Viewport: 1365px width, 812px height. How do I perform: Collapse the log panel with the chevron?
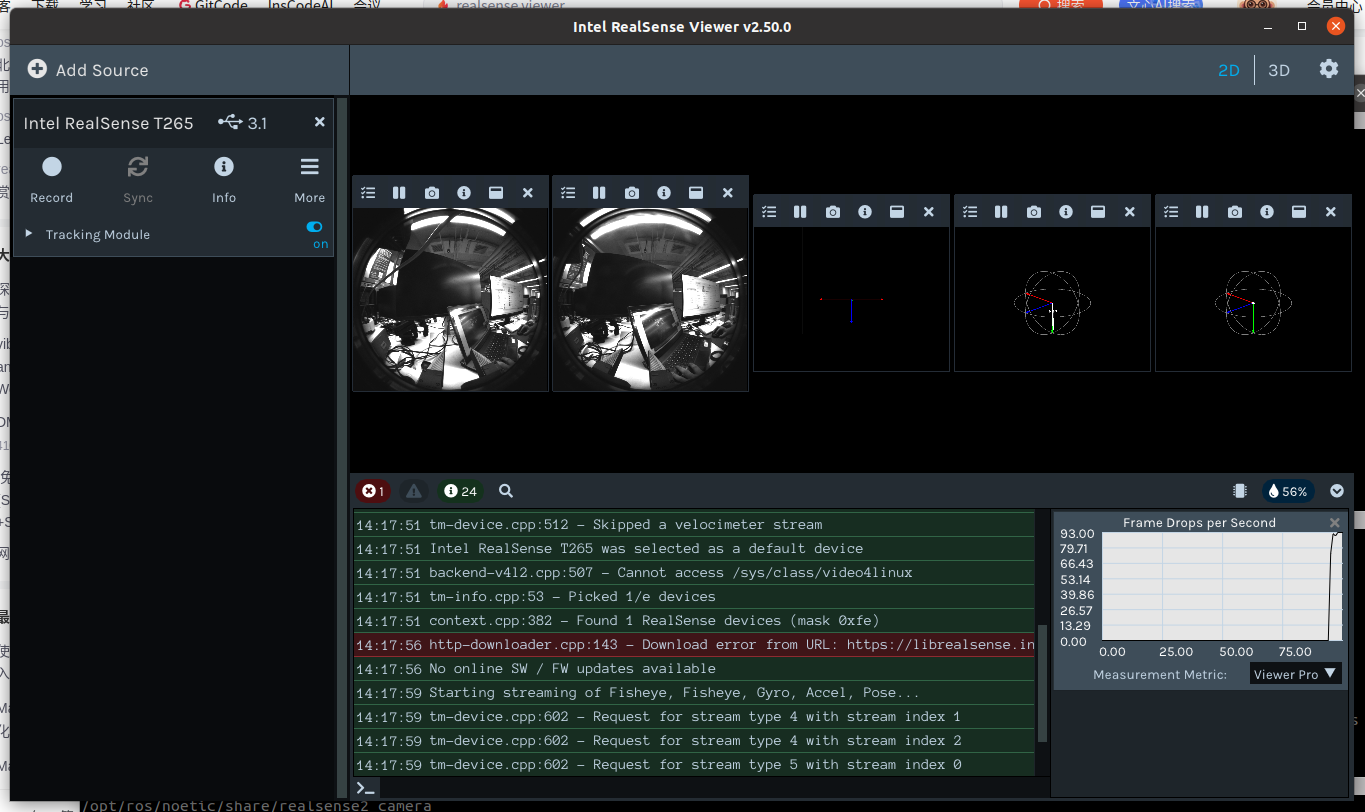click(x=1337, y=491)
